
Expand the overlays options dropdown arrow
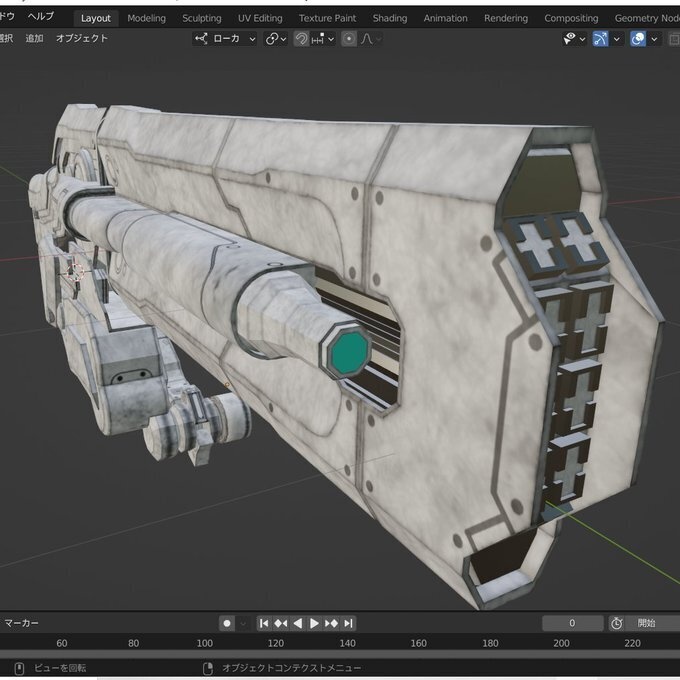click(x=654, y=39)
